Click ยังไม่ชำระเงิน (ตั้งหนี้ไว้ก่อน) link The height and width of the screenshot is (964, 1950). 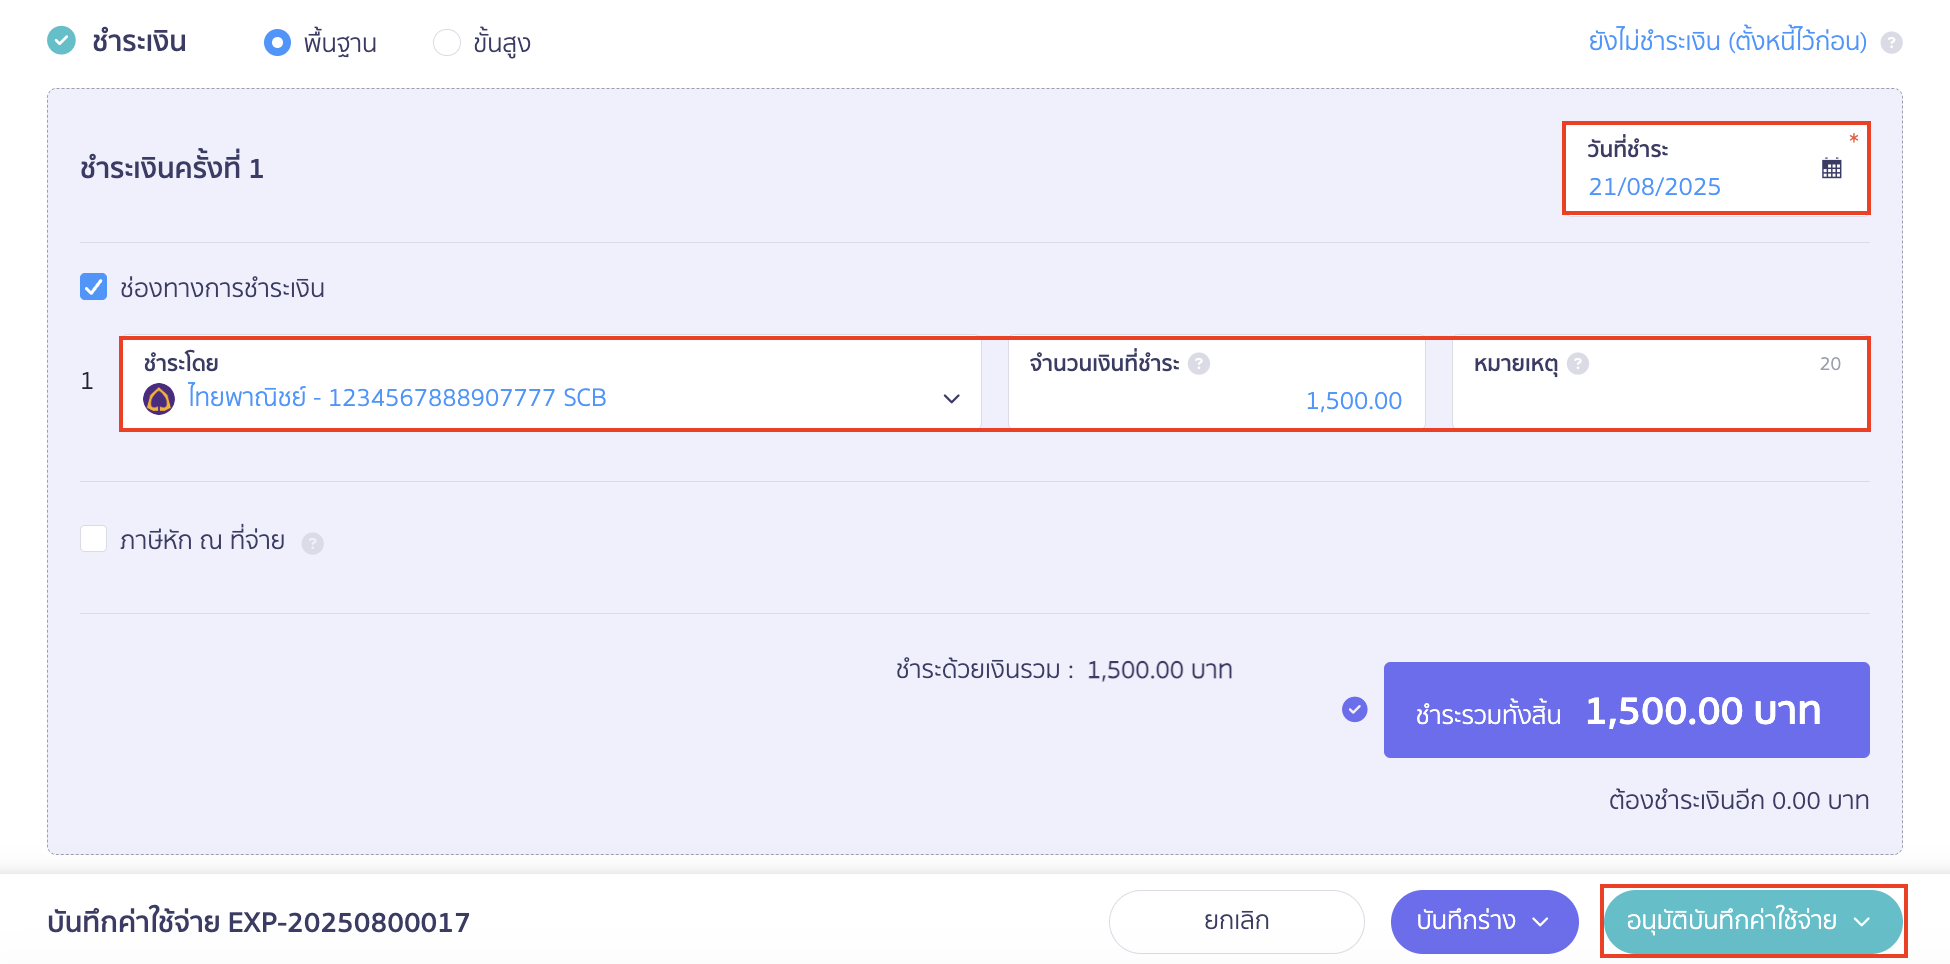pos(1727,42)
